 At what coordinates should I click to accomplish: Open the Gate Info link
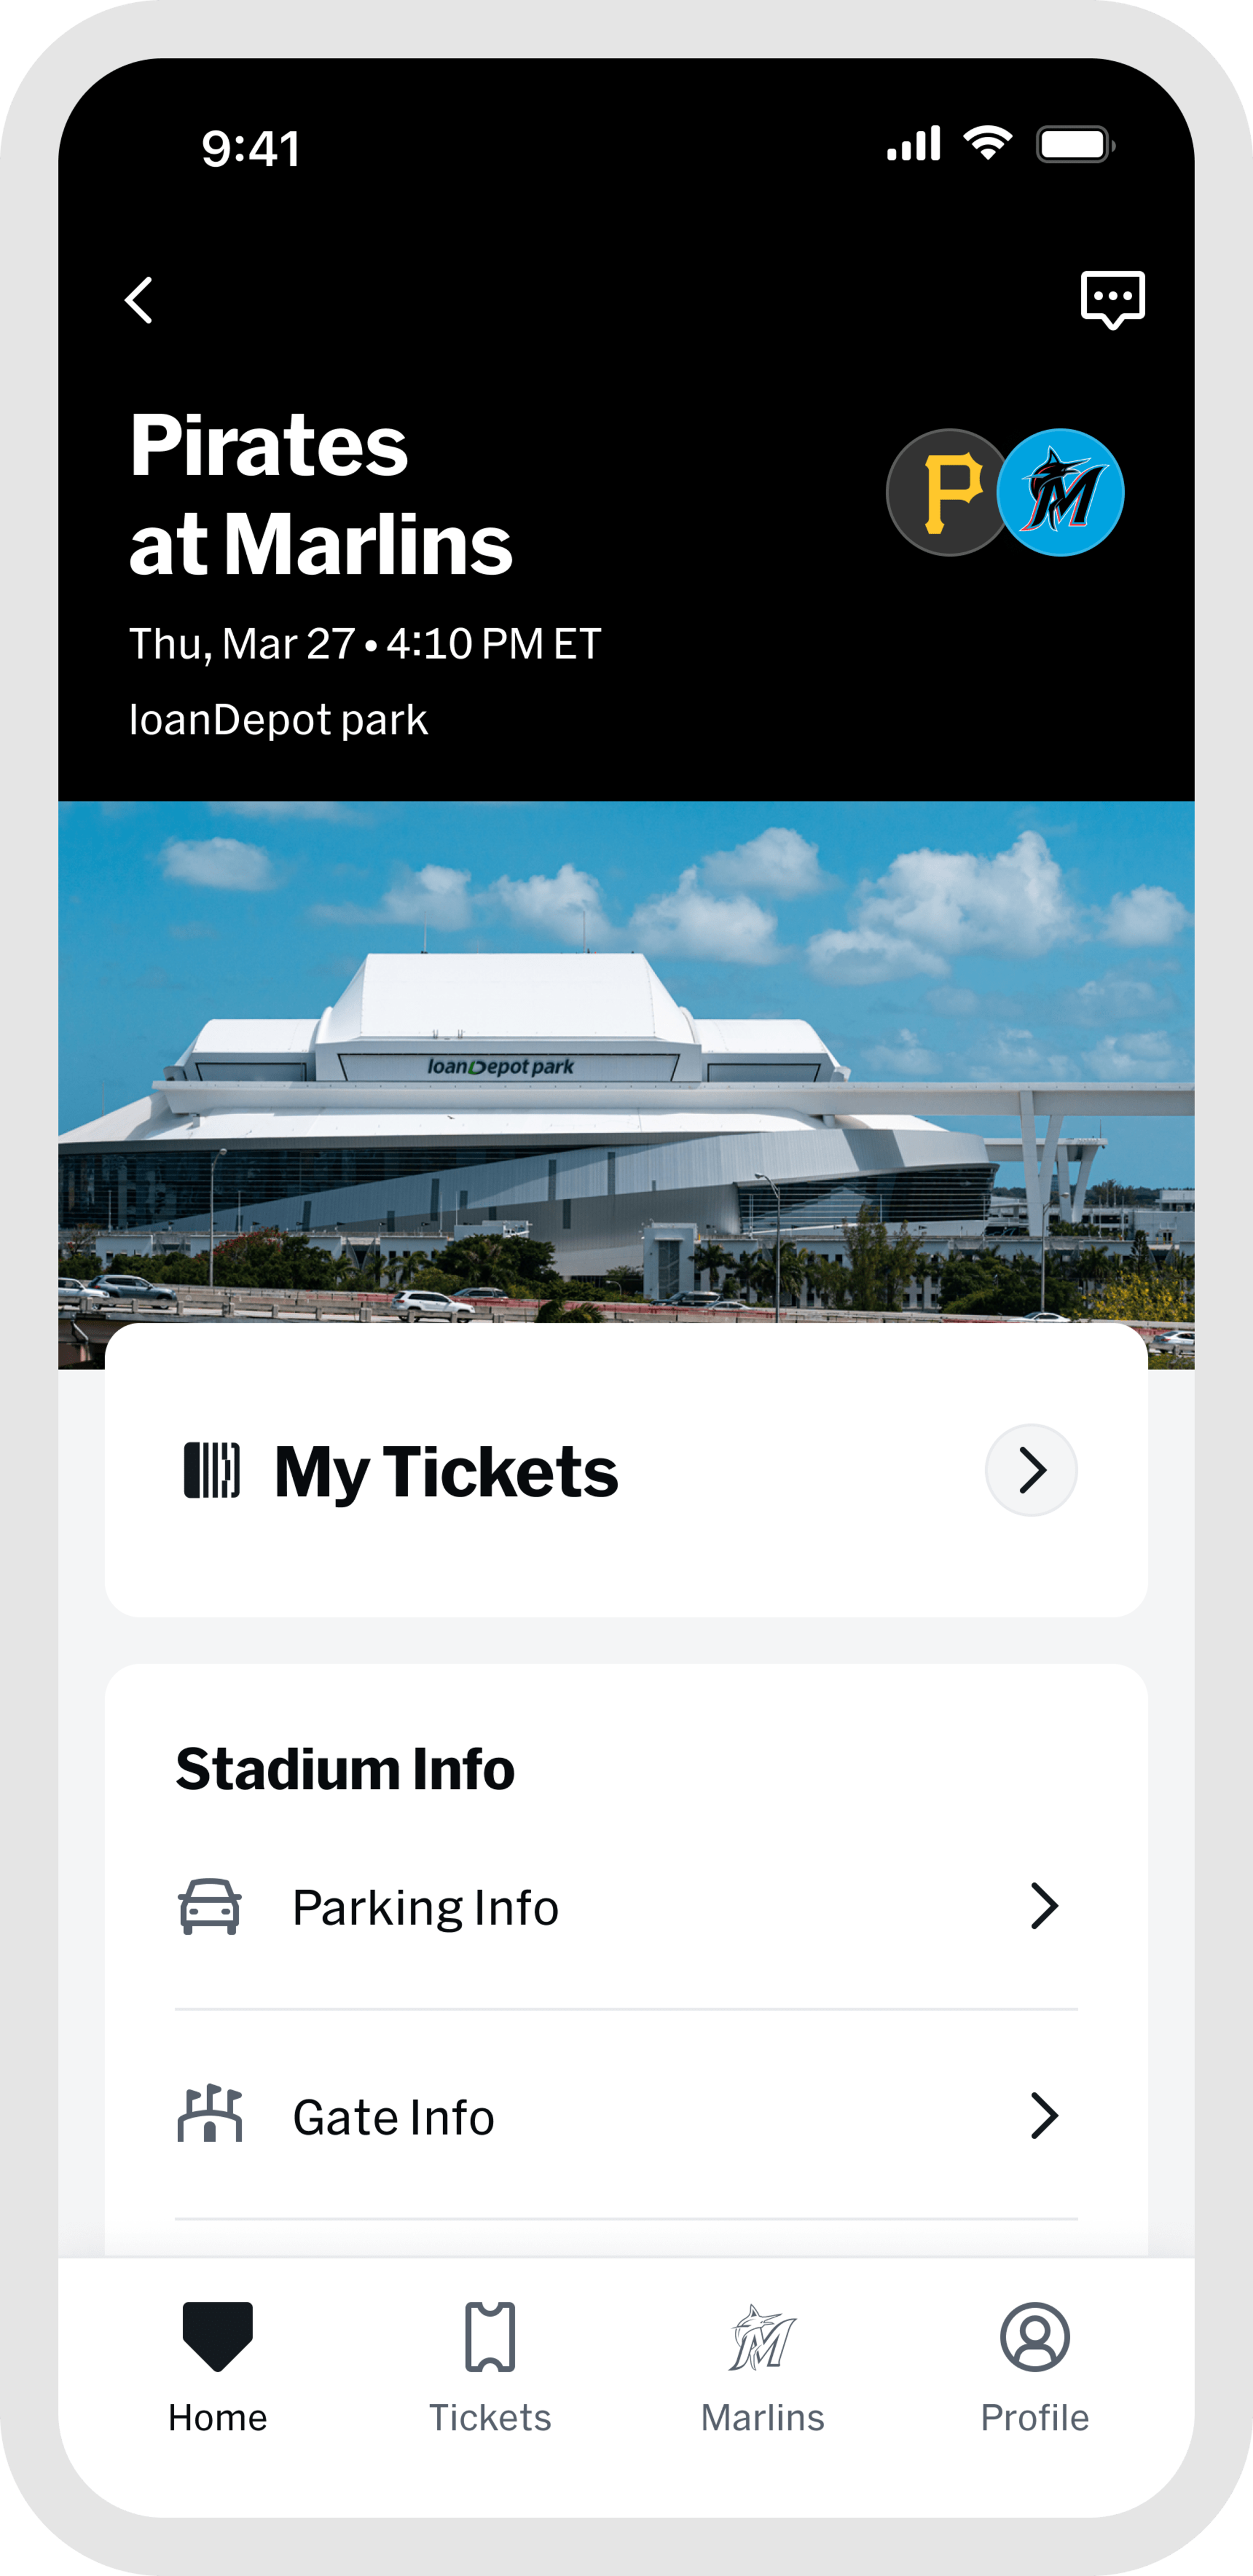click(x=393, y=2117)
